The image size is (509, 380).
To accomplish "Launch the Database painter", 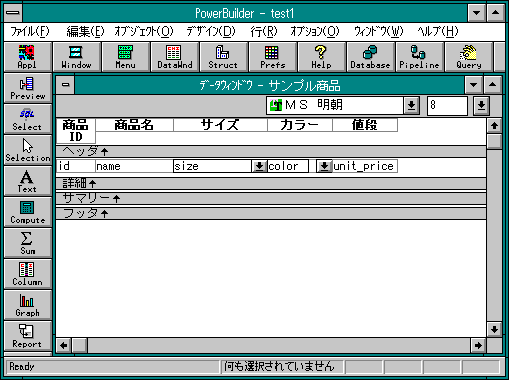I will (370, 57).
